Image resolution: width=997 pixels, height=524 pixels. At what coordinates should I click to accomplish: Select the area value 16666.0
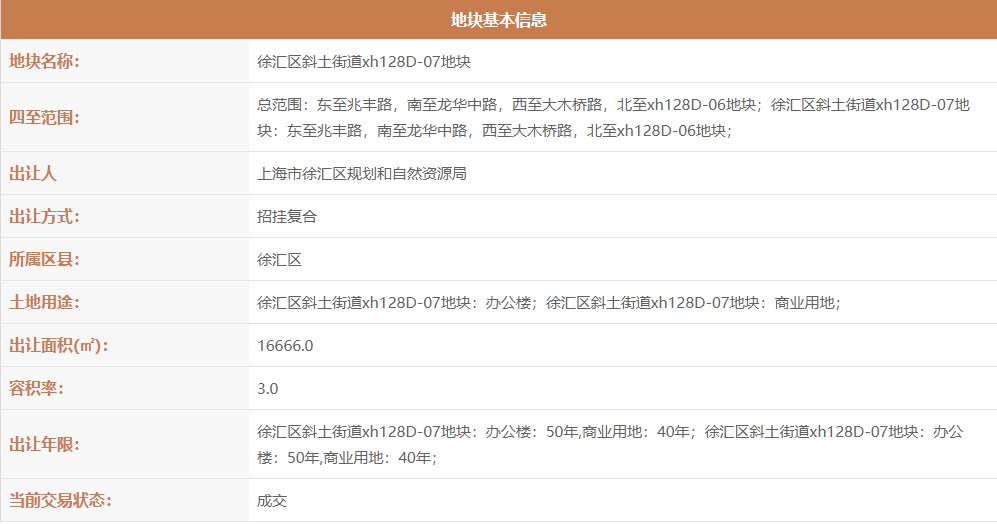(x=285, y=345)
